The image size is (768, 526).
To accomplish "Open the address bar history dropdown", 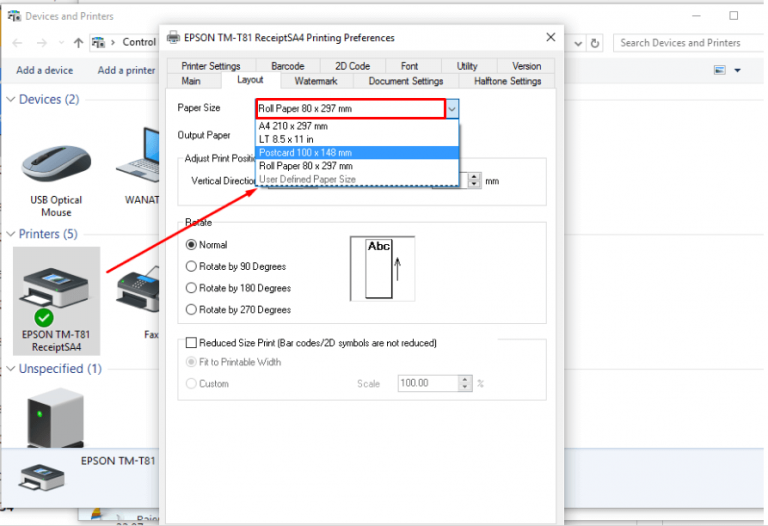I will point(578,43).
